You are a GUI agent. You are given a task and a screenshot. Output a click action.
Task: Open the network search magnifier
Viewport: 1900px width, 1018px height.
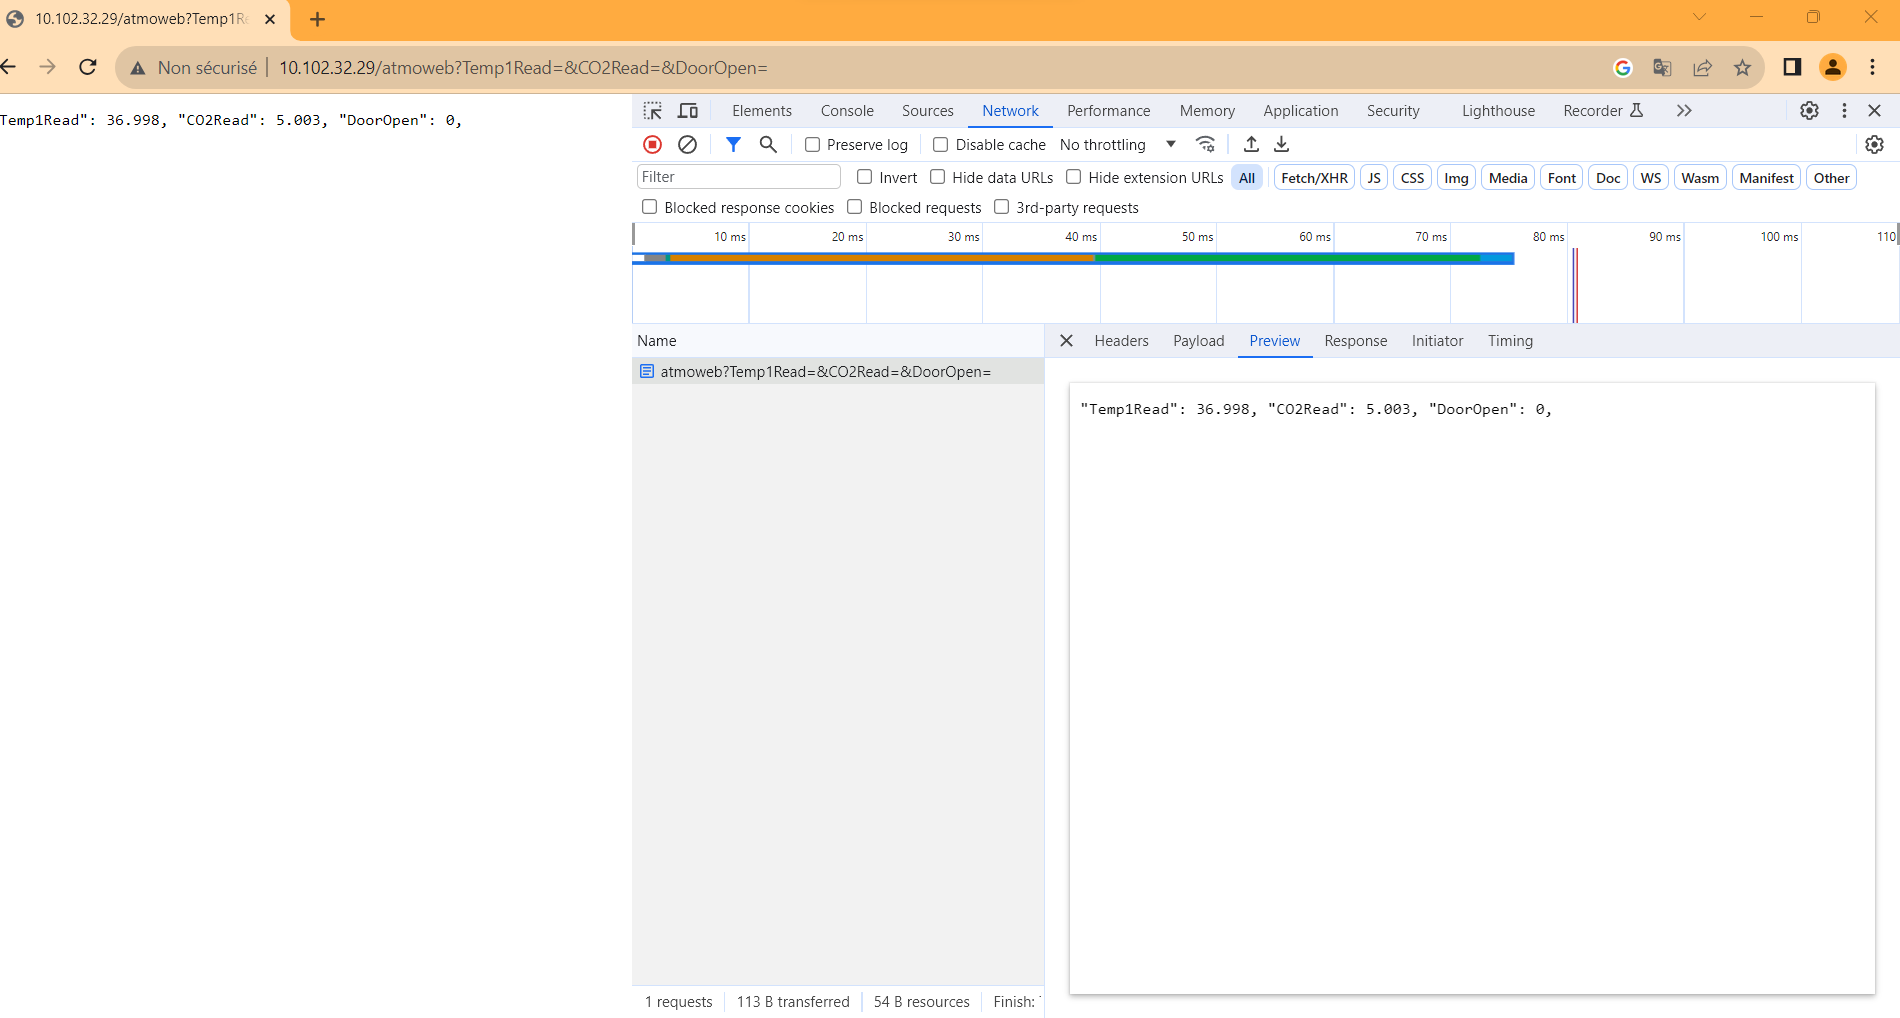coord(768,145)
